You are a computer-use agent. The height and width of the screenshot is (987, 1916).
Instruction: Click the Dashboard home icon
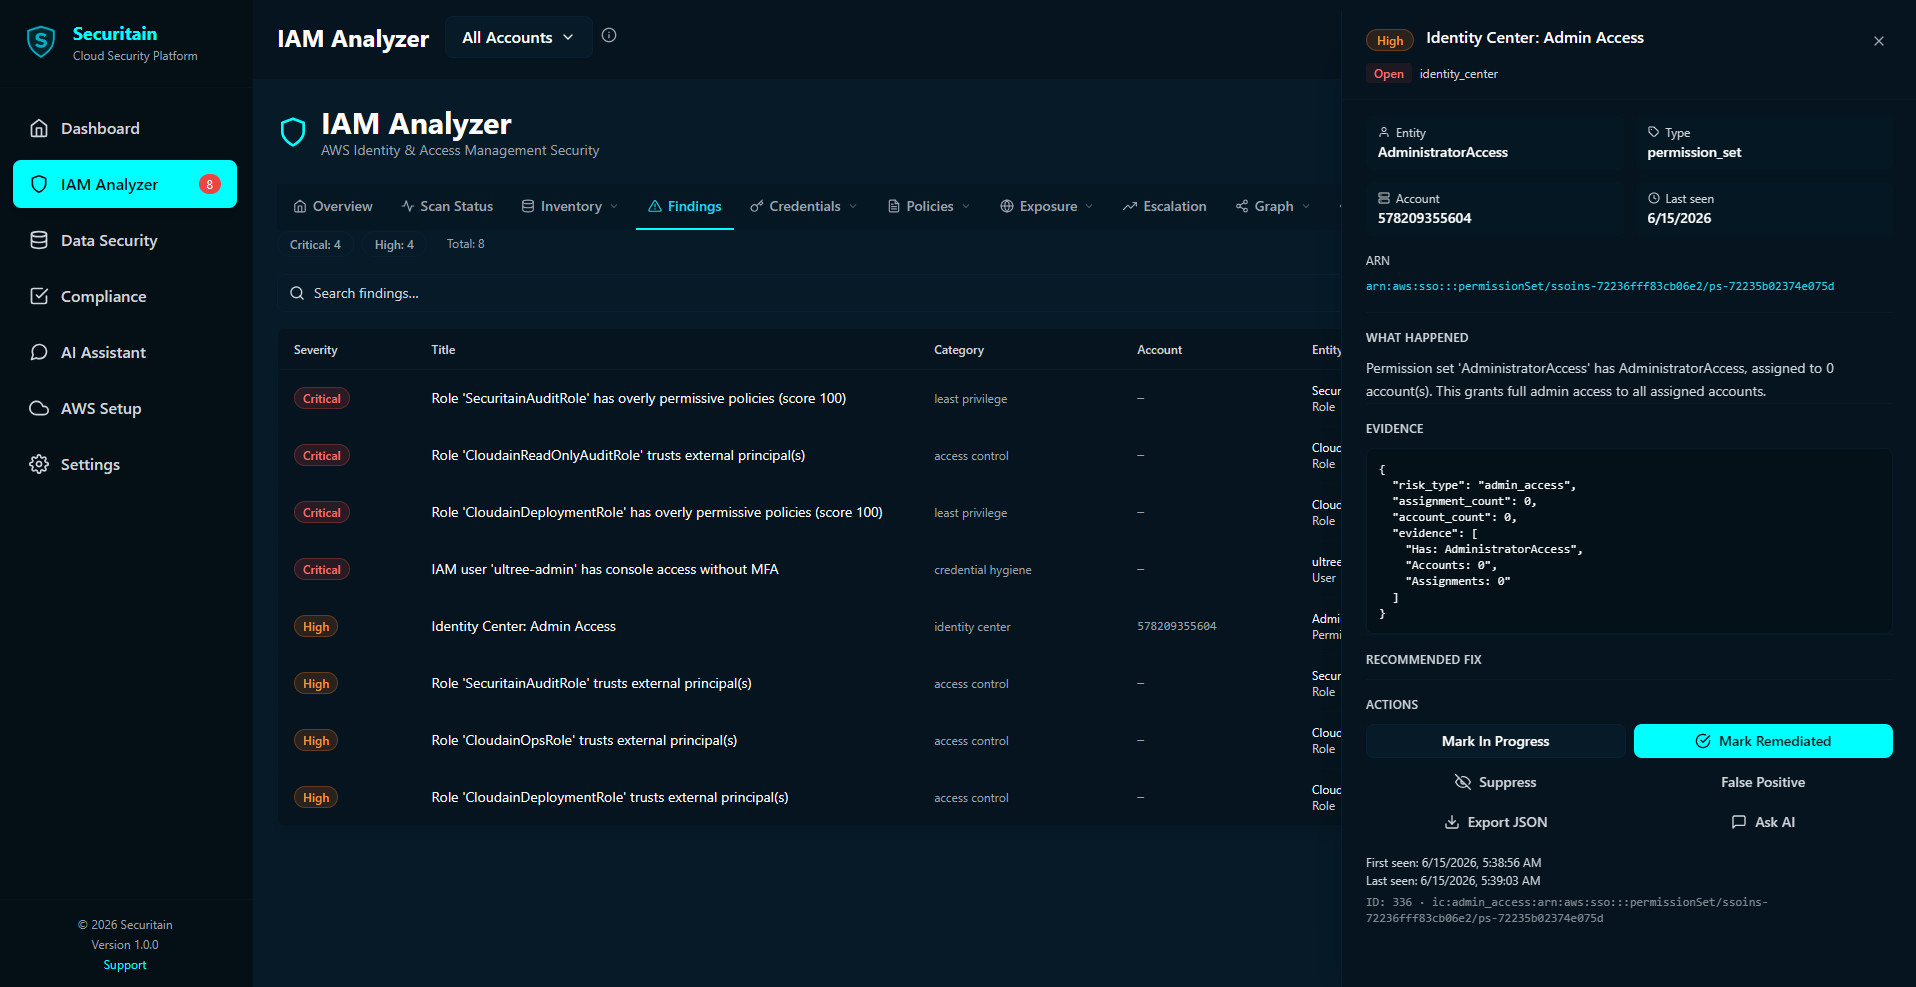[39, 128]
